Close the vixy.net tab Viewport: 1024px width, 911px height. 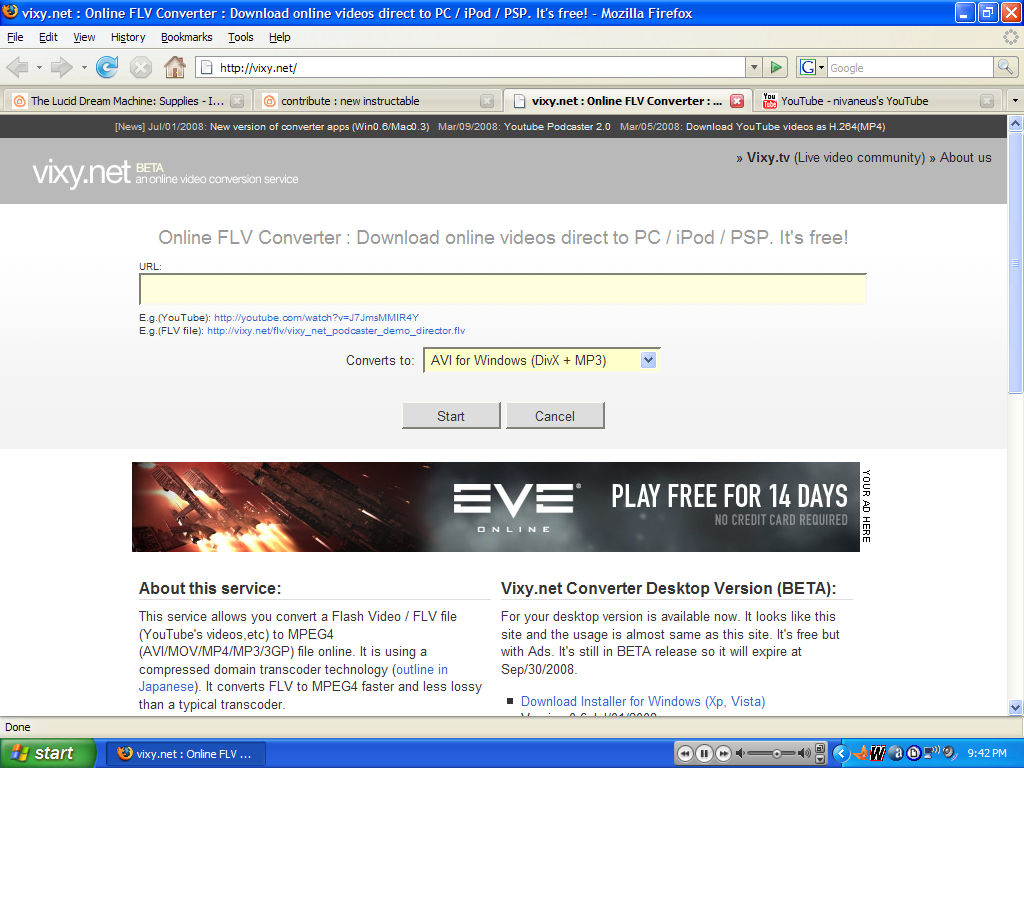coord(737,101)
